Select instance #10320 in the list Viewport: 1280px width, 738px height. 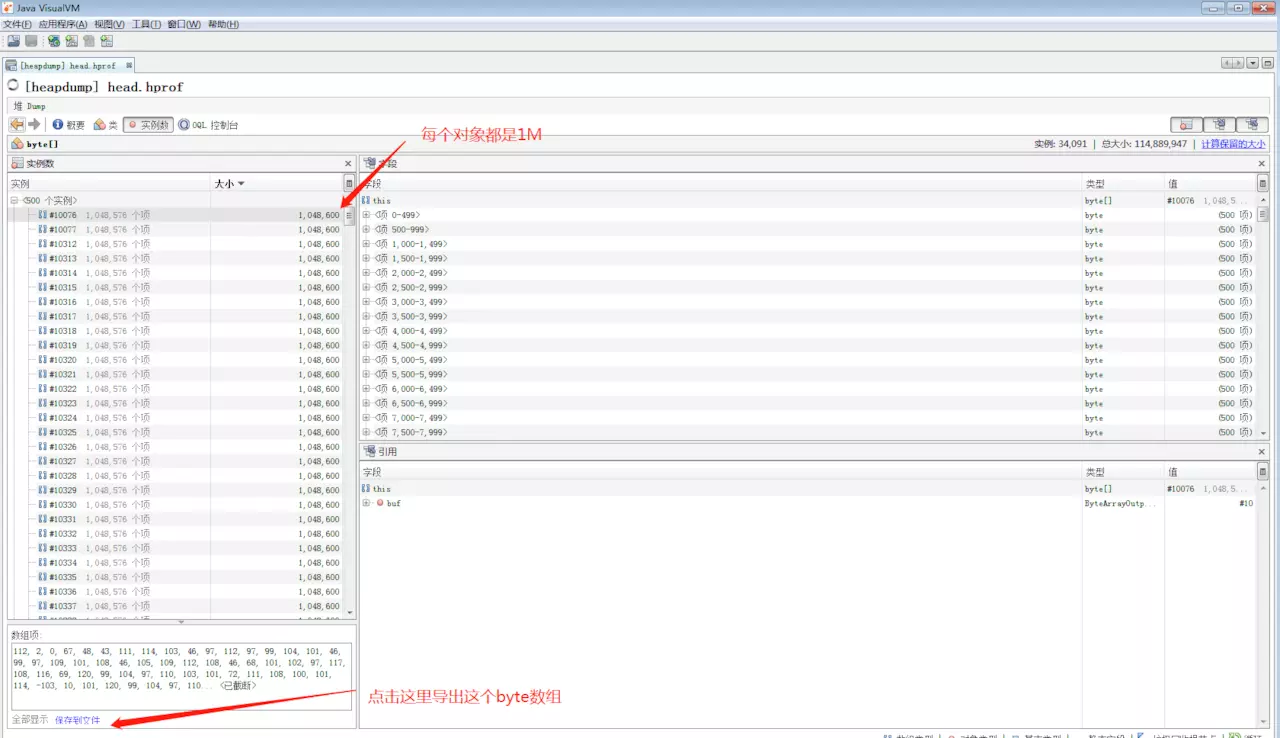pyautogui.click(x=175, y=360)
